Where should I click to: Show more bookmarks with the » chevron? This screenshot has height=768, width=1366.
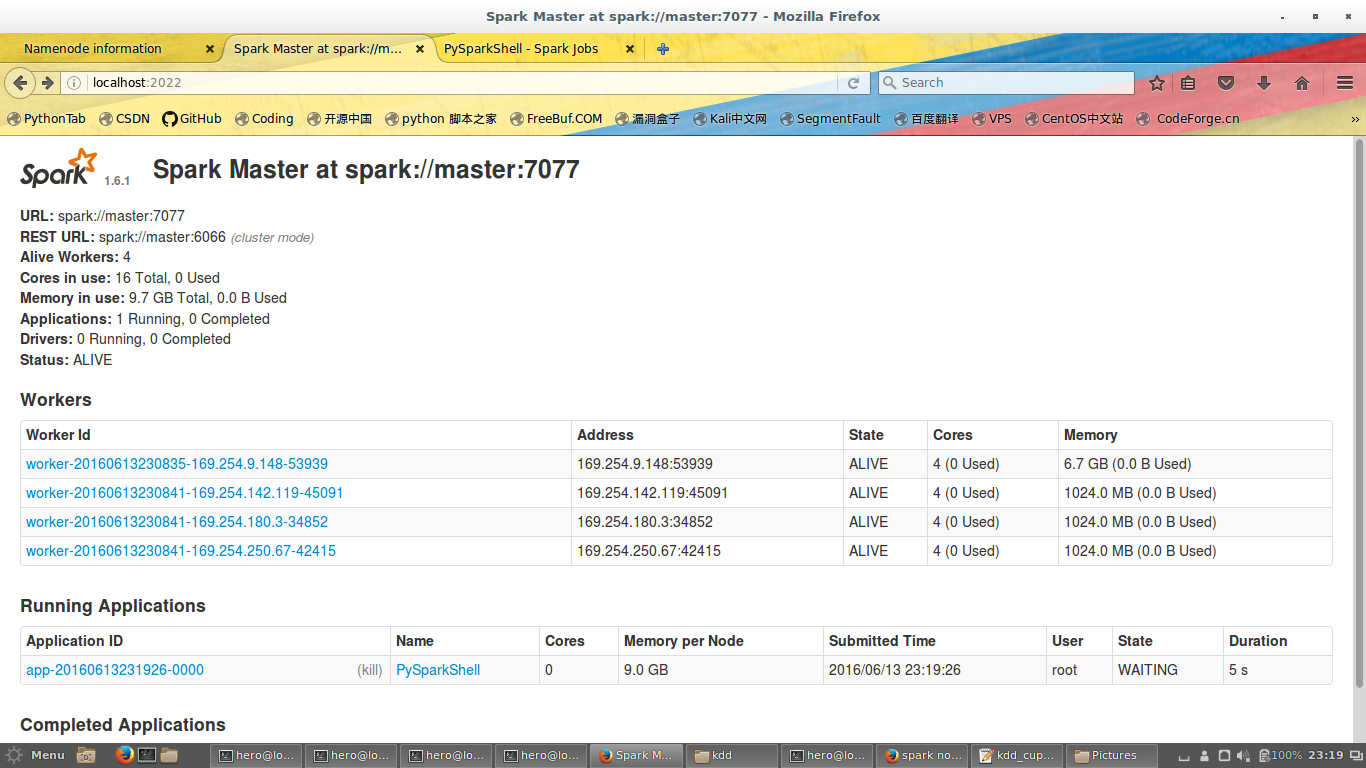(x=1355, y=118)
